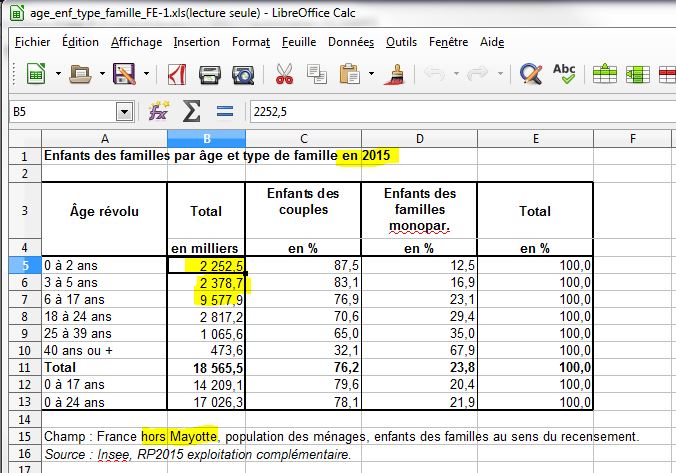Screen dimensions: 676x473
Task: Click the Cut scissors icon
Action: point(284,75)
